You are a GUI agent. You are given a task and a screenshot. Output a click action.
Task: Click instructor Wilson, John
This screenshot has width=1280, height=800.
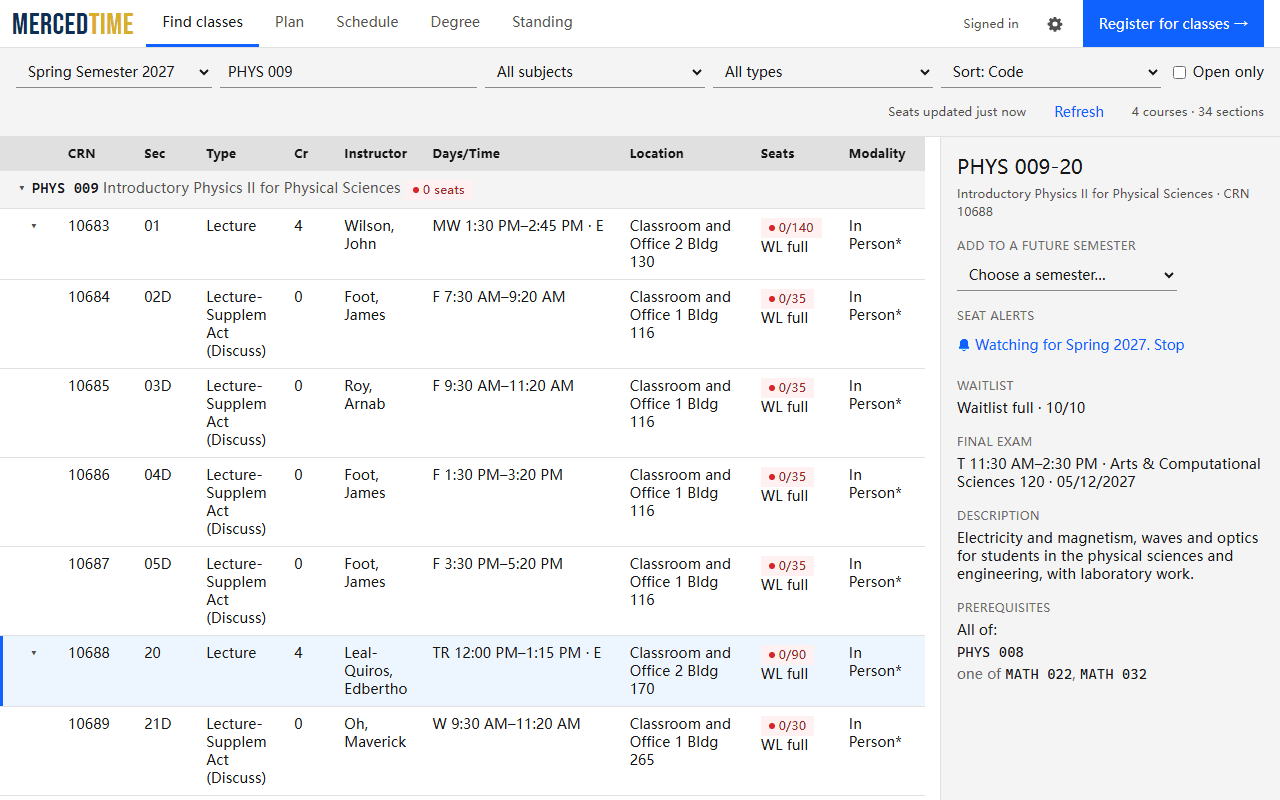(370, 235)
